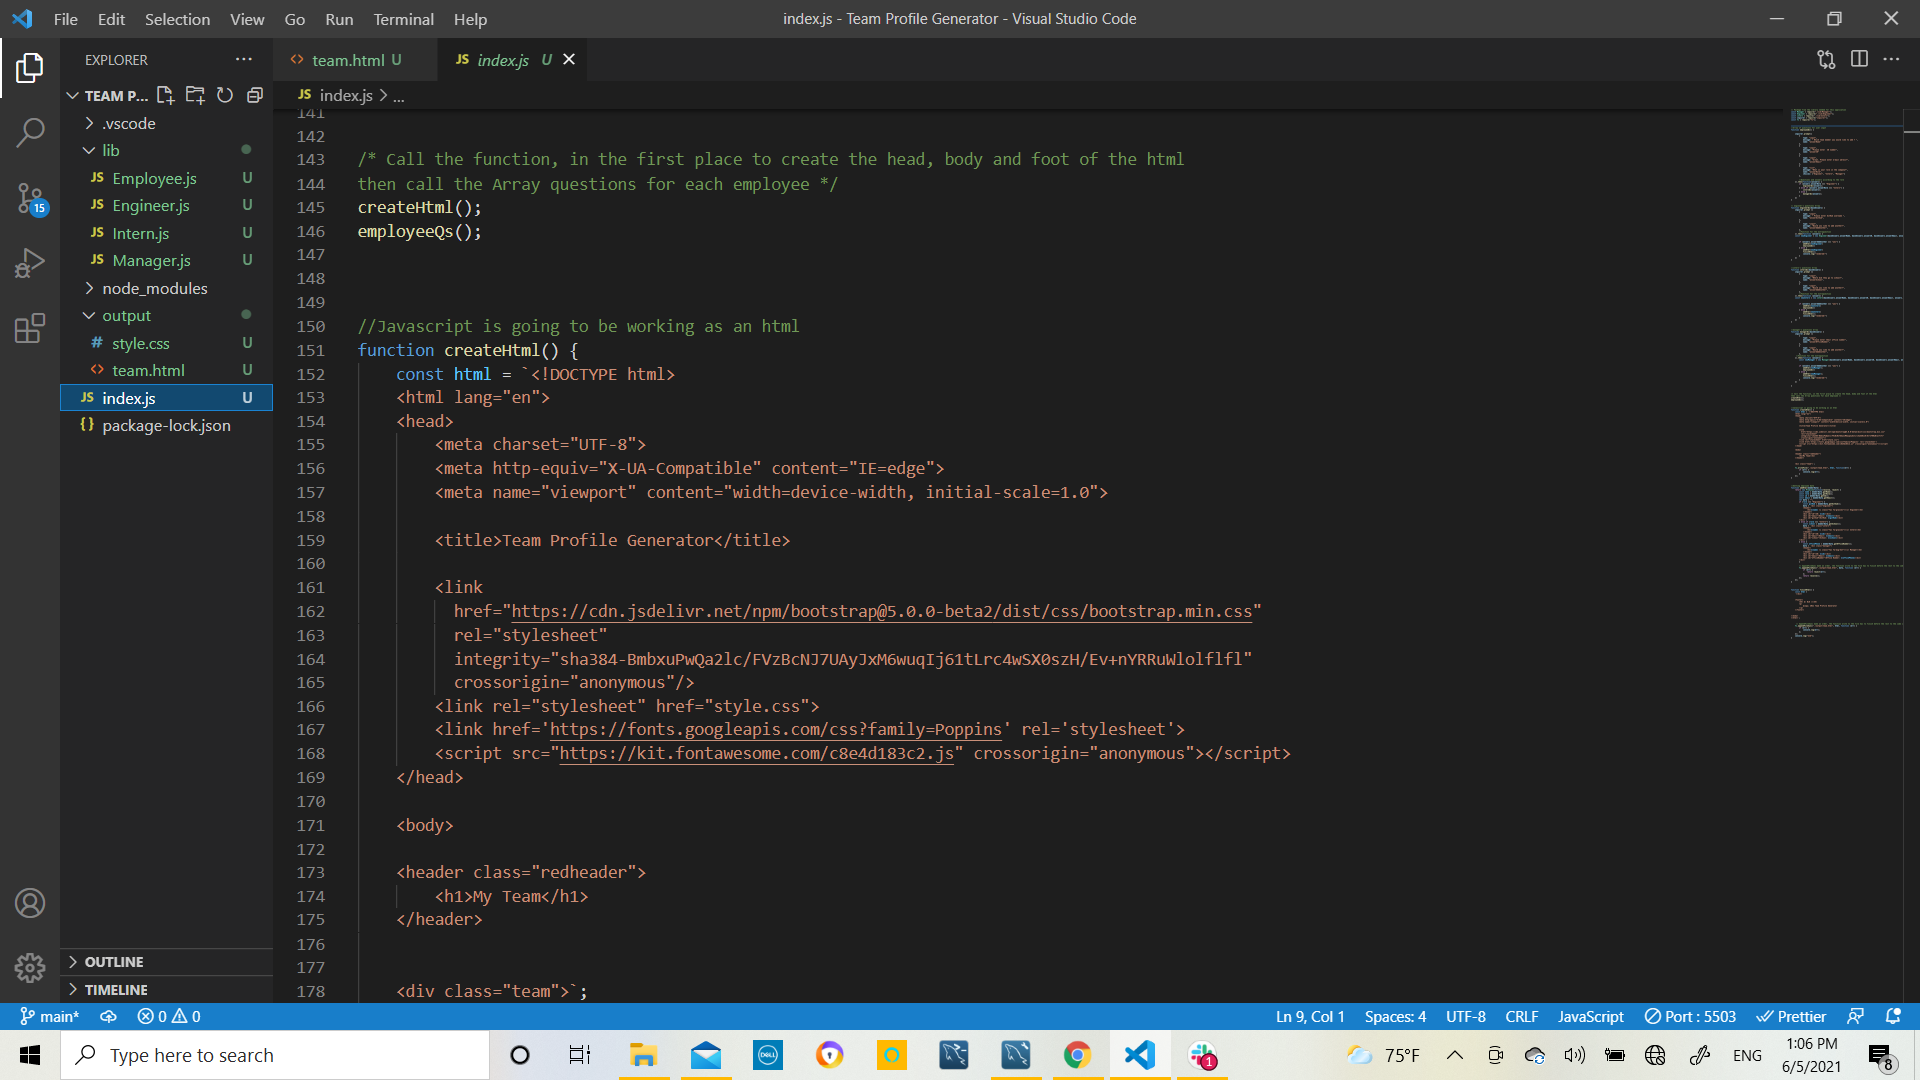Expand the .vscode folder
This screenshot has height=1080, width=1920.
(x=128, y=123)
